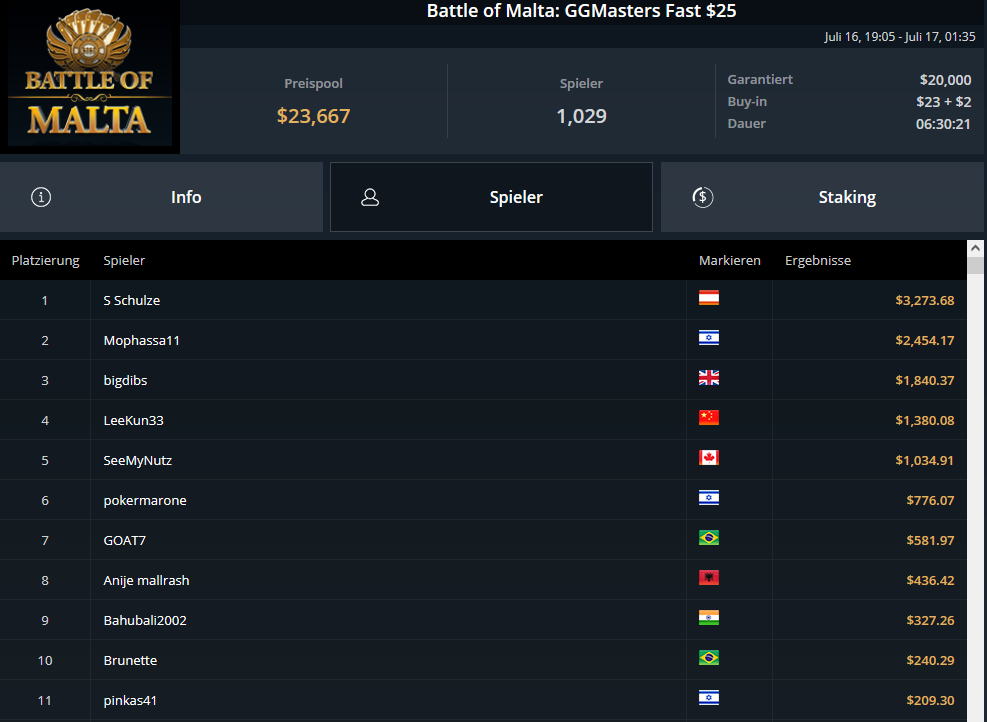Image resolution: width=987 pixels, height=722 pixels.
Task: Click the $436.42 prize amount
Action: [930, 580]
